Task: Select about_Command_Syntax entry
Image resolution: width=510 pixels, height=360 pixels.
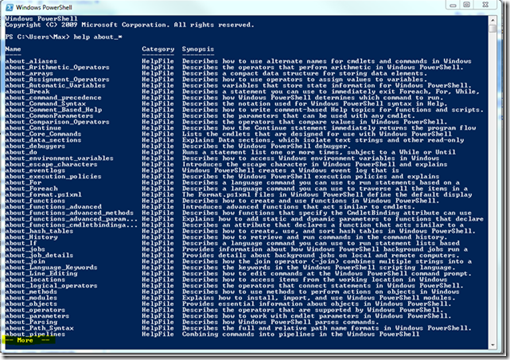Action: tap(45, 104)
